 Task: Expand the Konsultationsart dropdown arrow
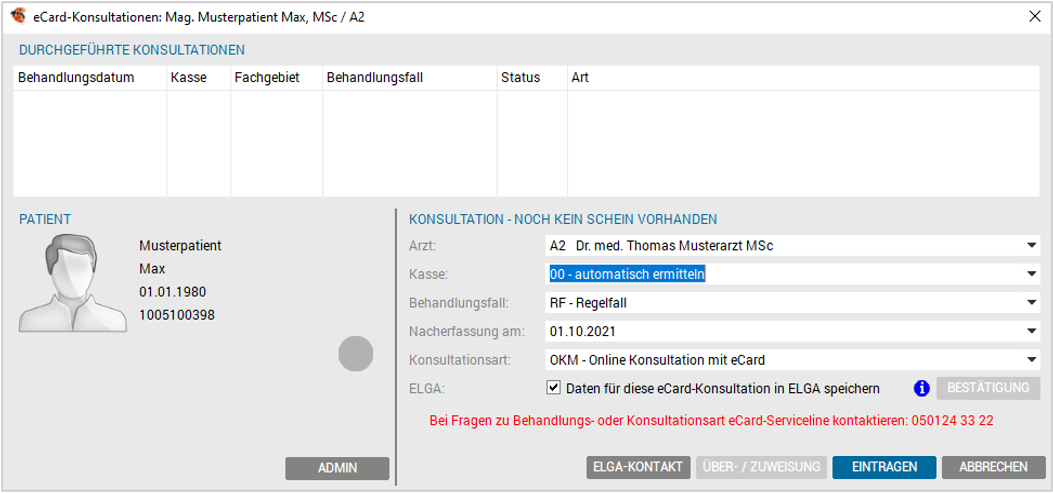[x=1032, y=360]
